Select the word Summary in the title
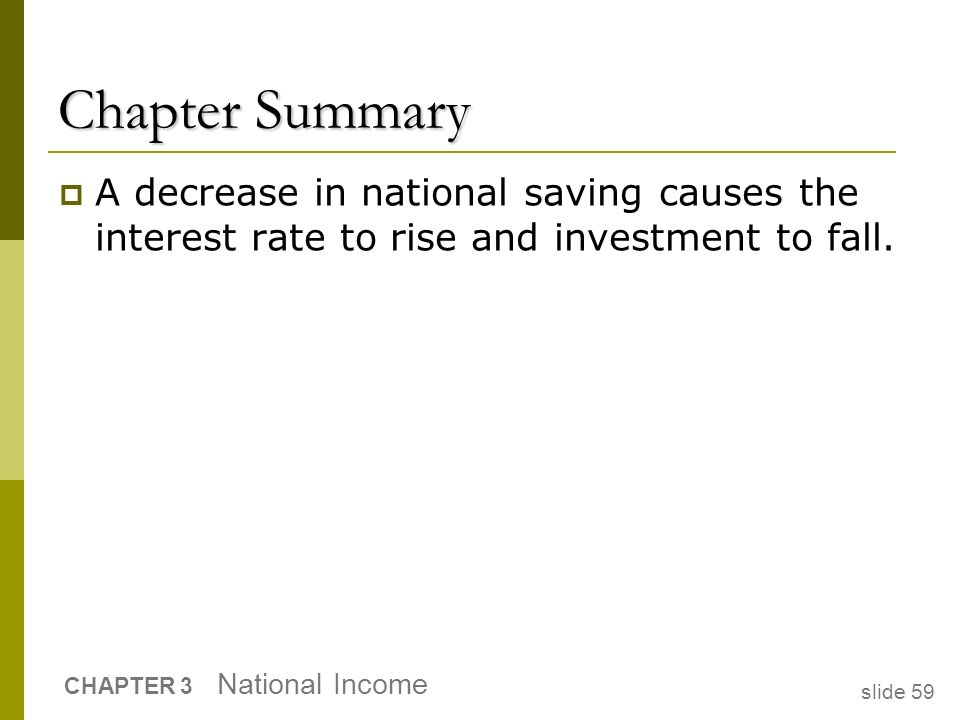The width and height of the screenshot is (960, 720). [362, 113]
